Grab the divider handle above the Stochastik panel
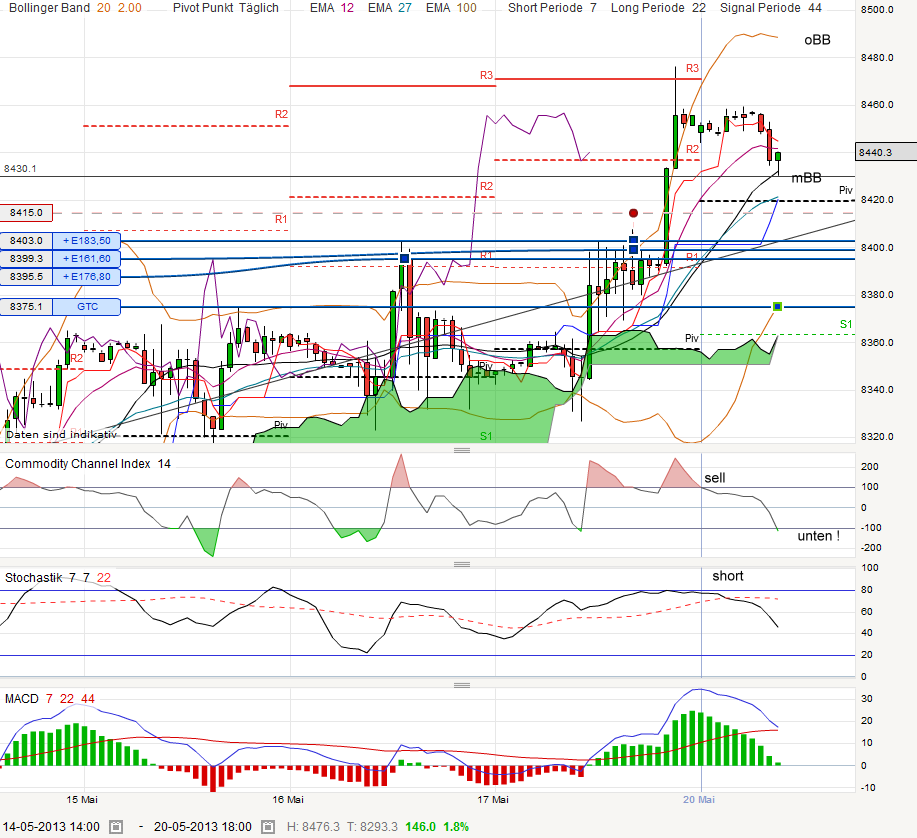 click(462, 564)
